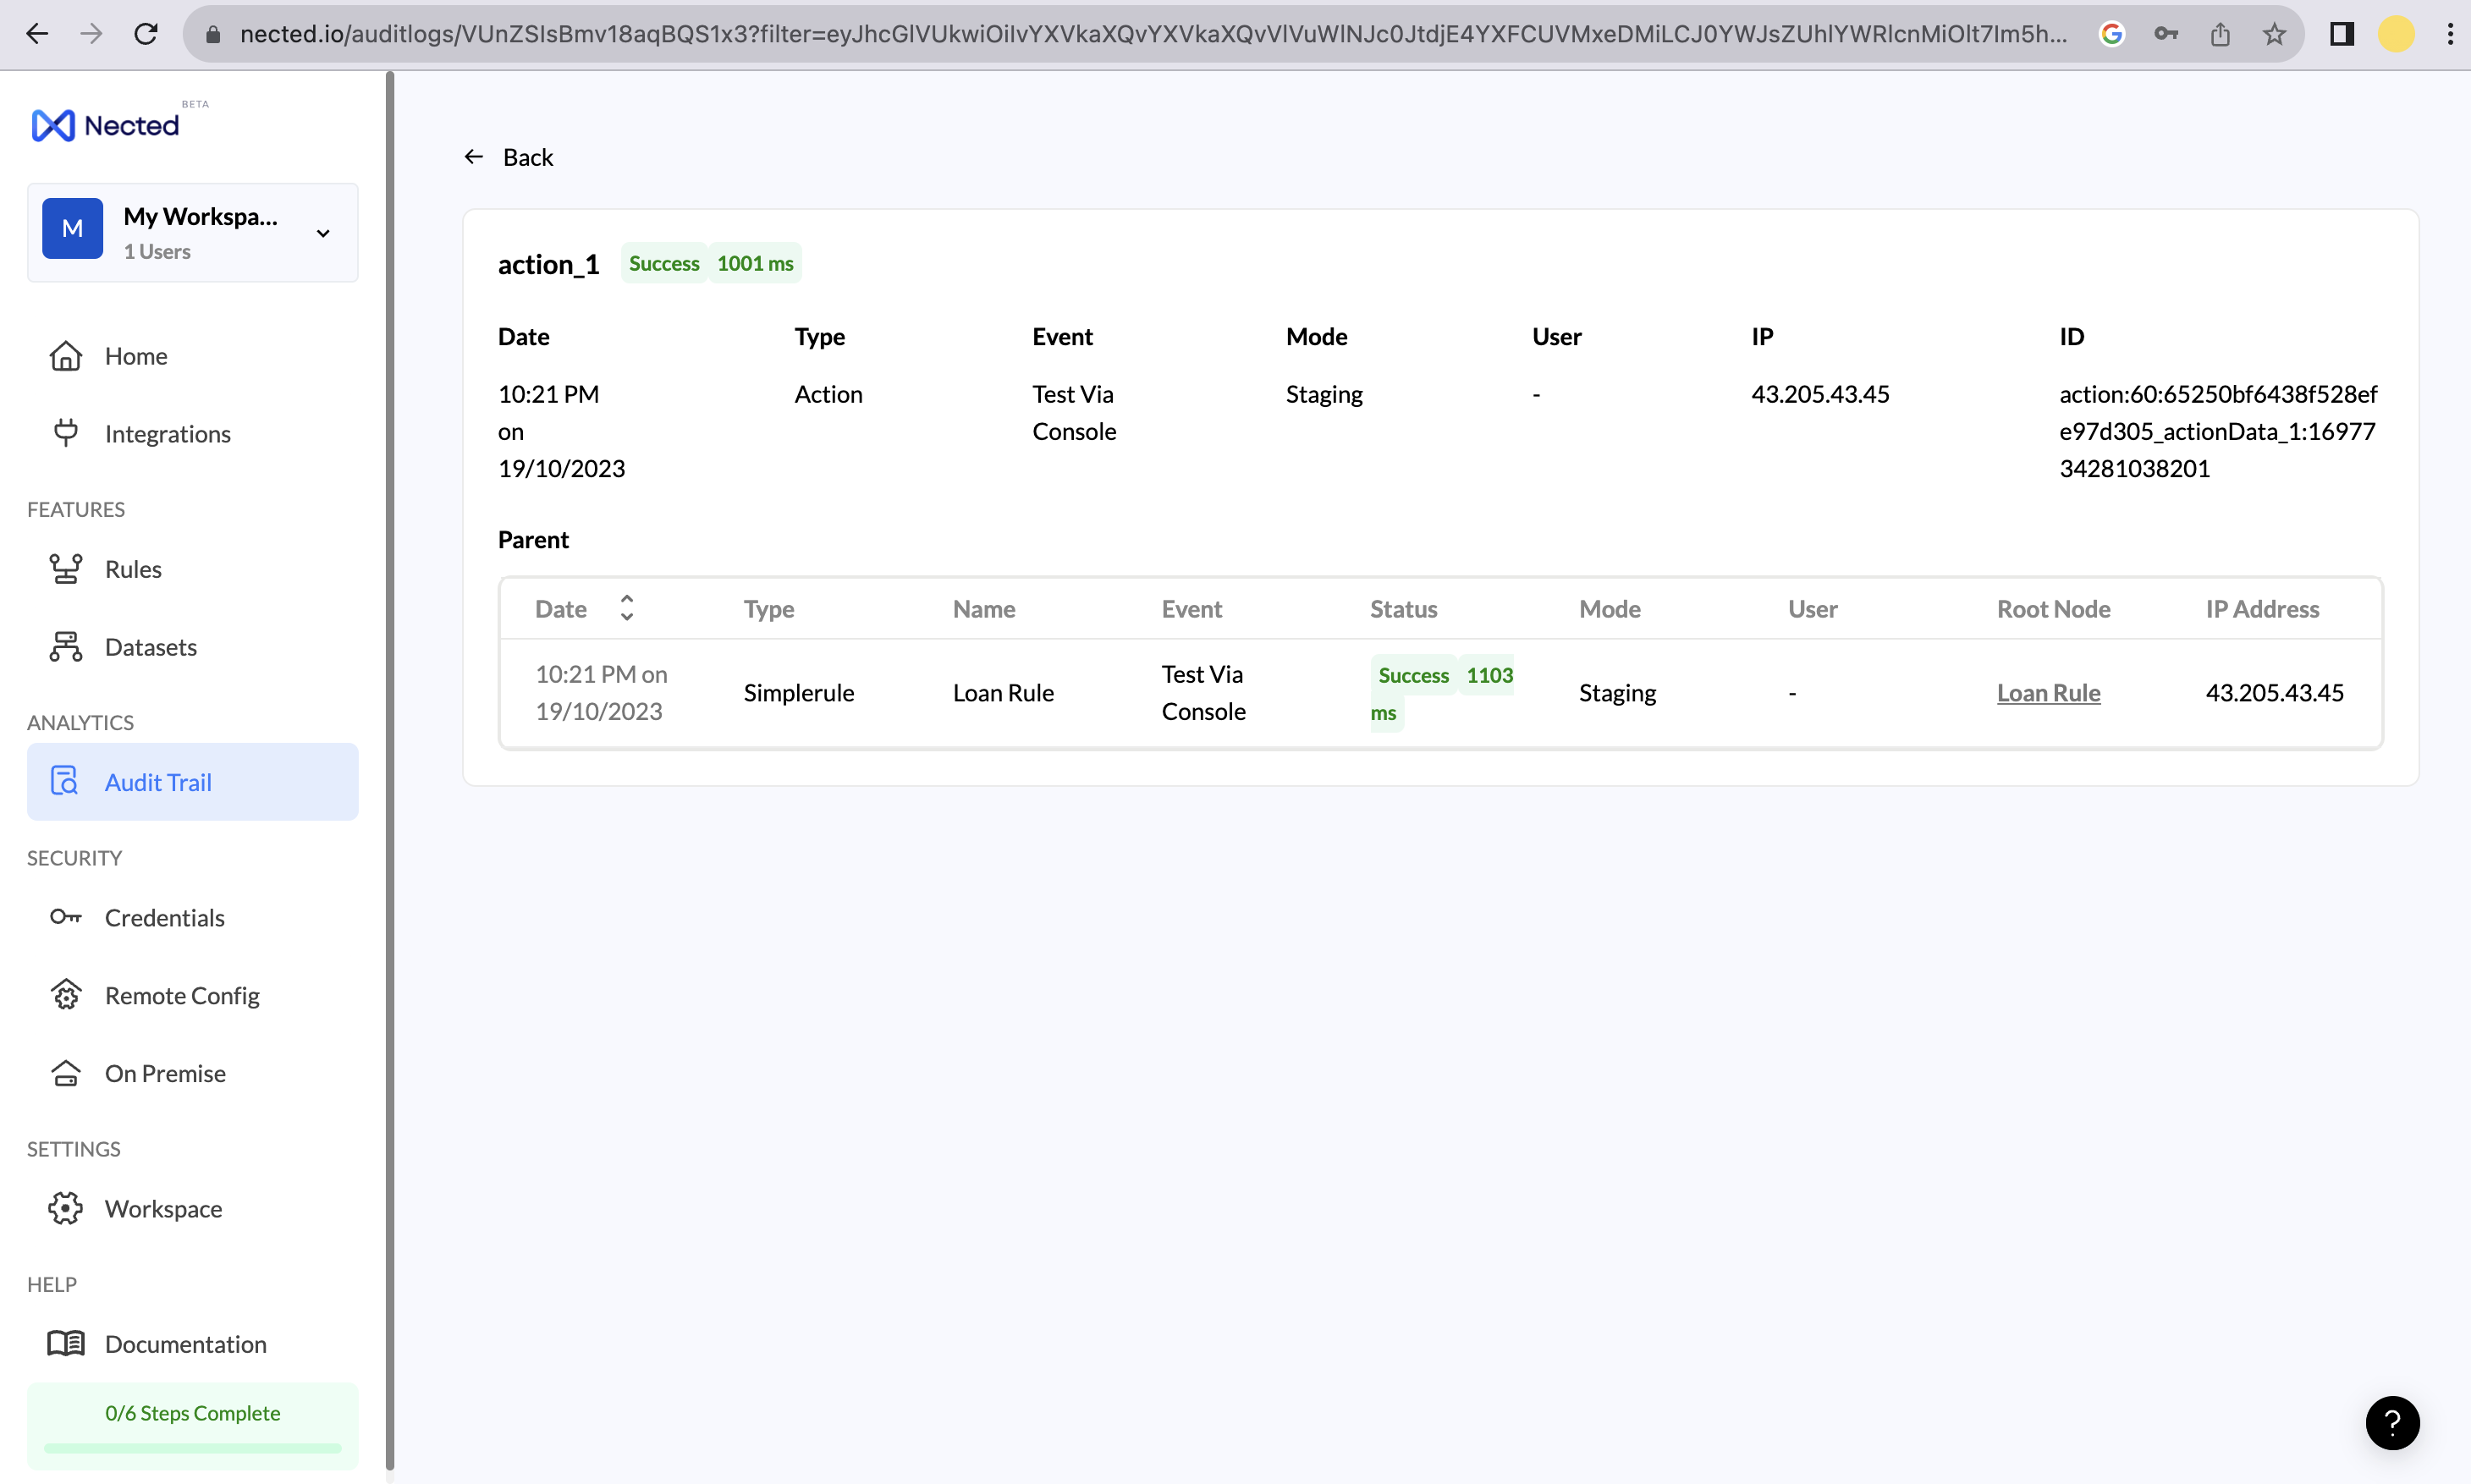The image size is (2471, 1484).
Task: Click the On Premise icon
Action: [66, 1073]
